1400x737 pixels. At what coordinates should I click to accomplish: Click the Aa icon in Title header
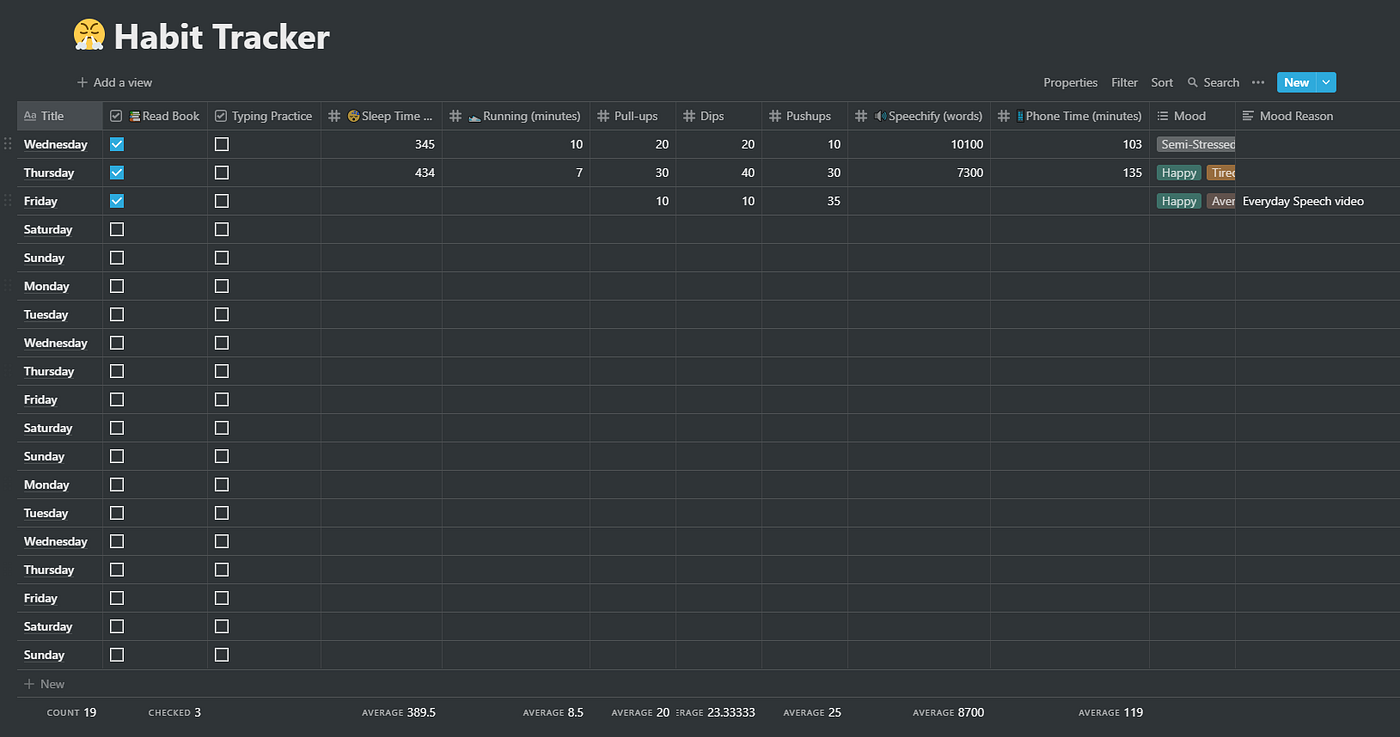(30, 116)
